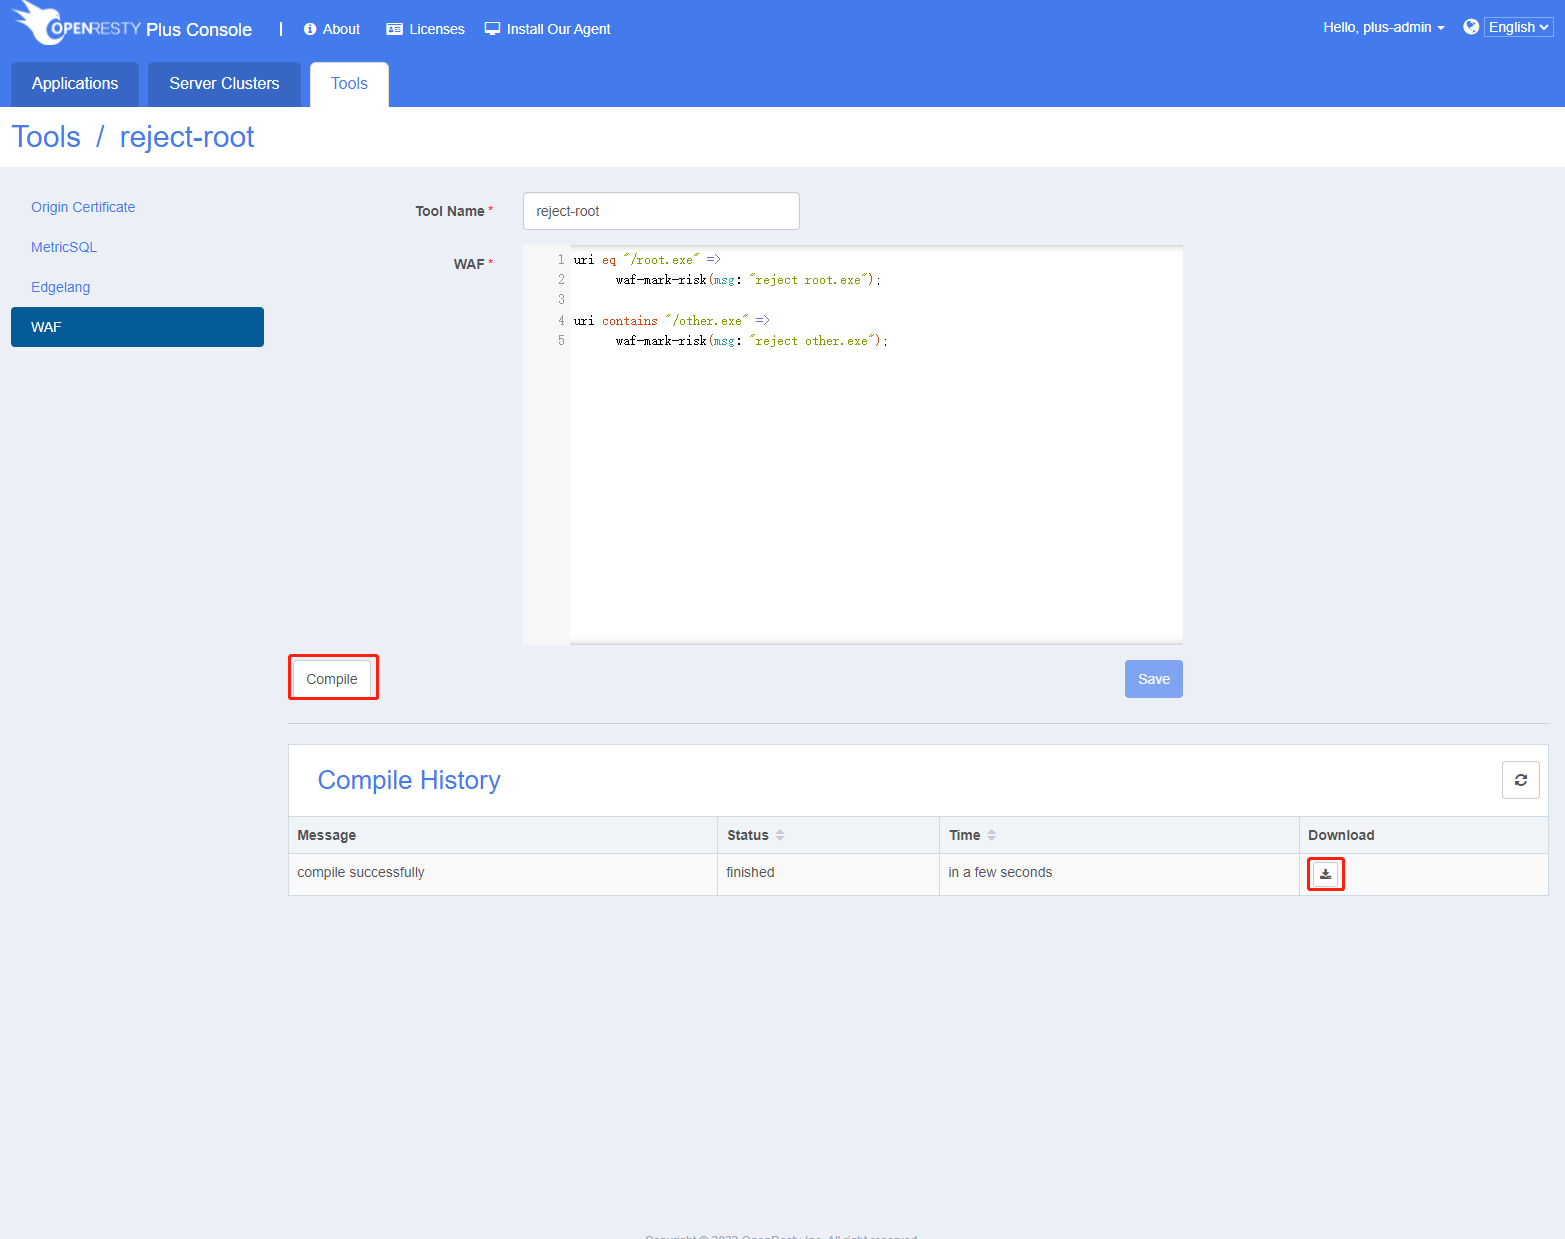1565x1239 pixels.
Task: Switch to the Server Clusters tab
Action: coord(224,84)
